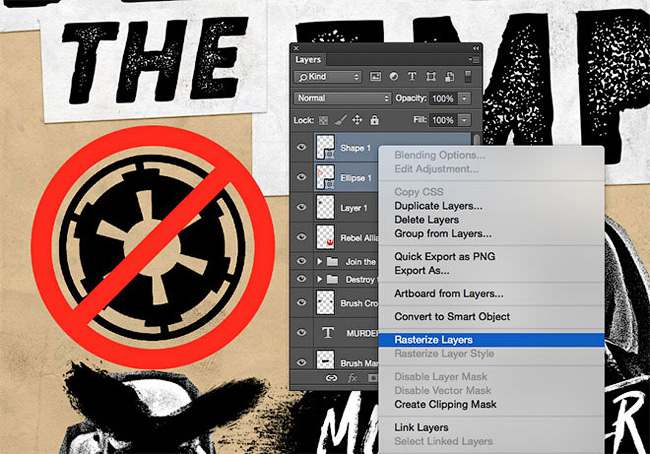Open the Opacity slider dropdown arrow

(x=465, y=99)
